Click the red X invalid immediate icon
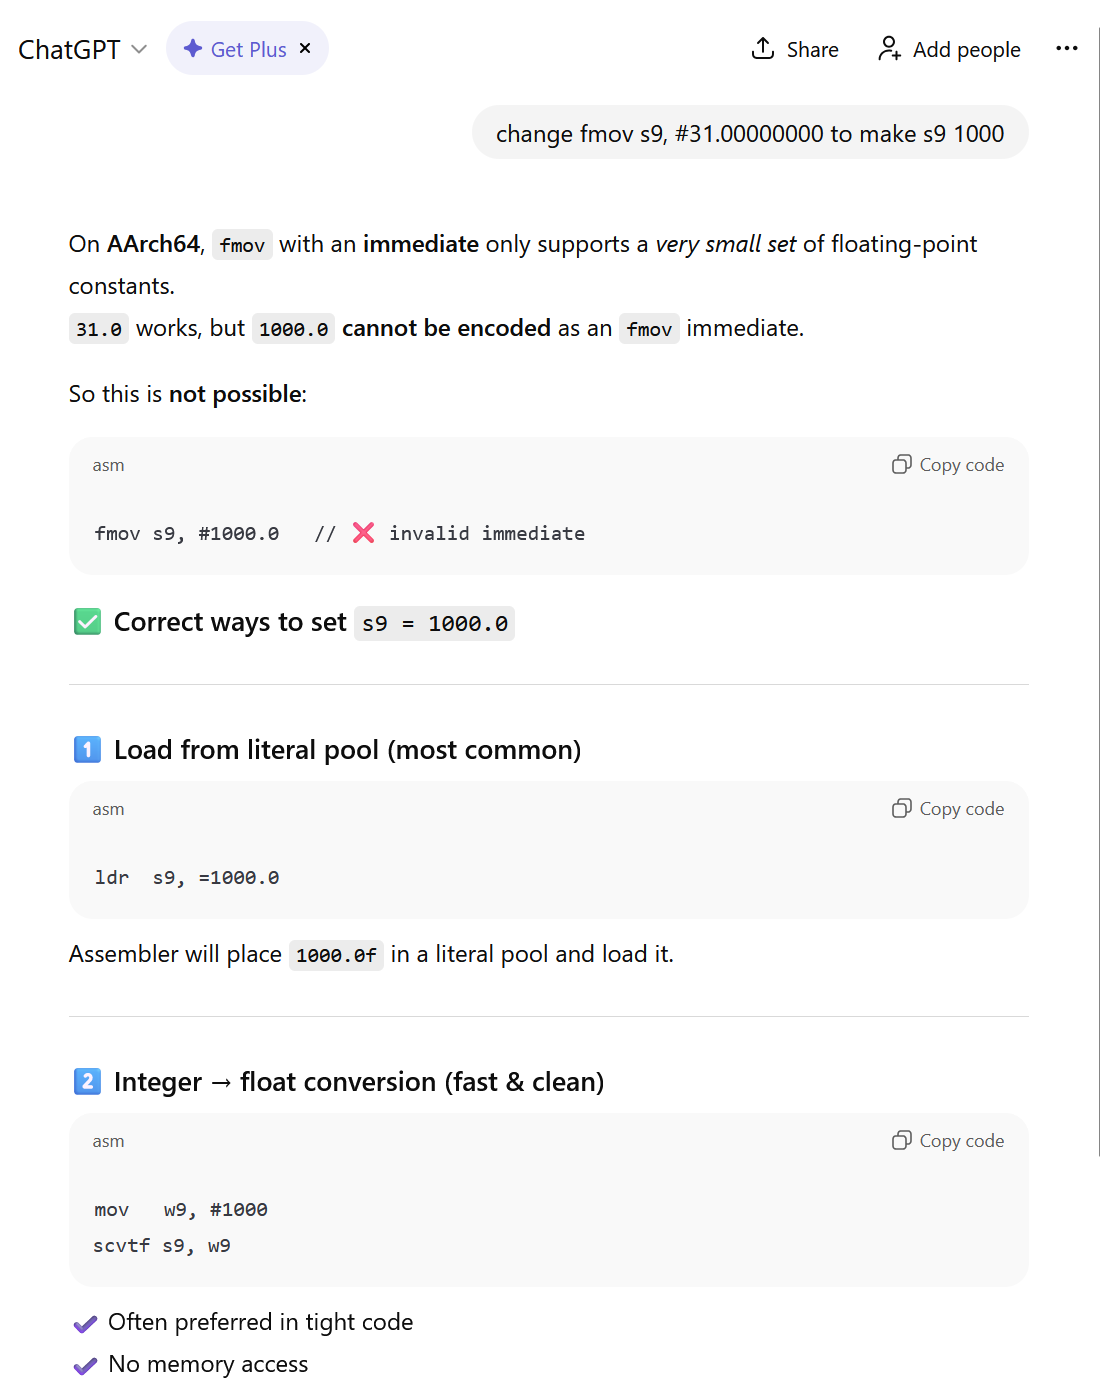 [364, 533]
